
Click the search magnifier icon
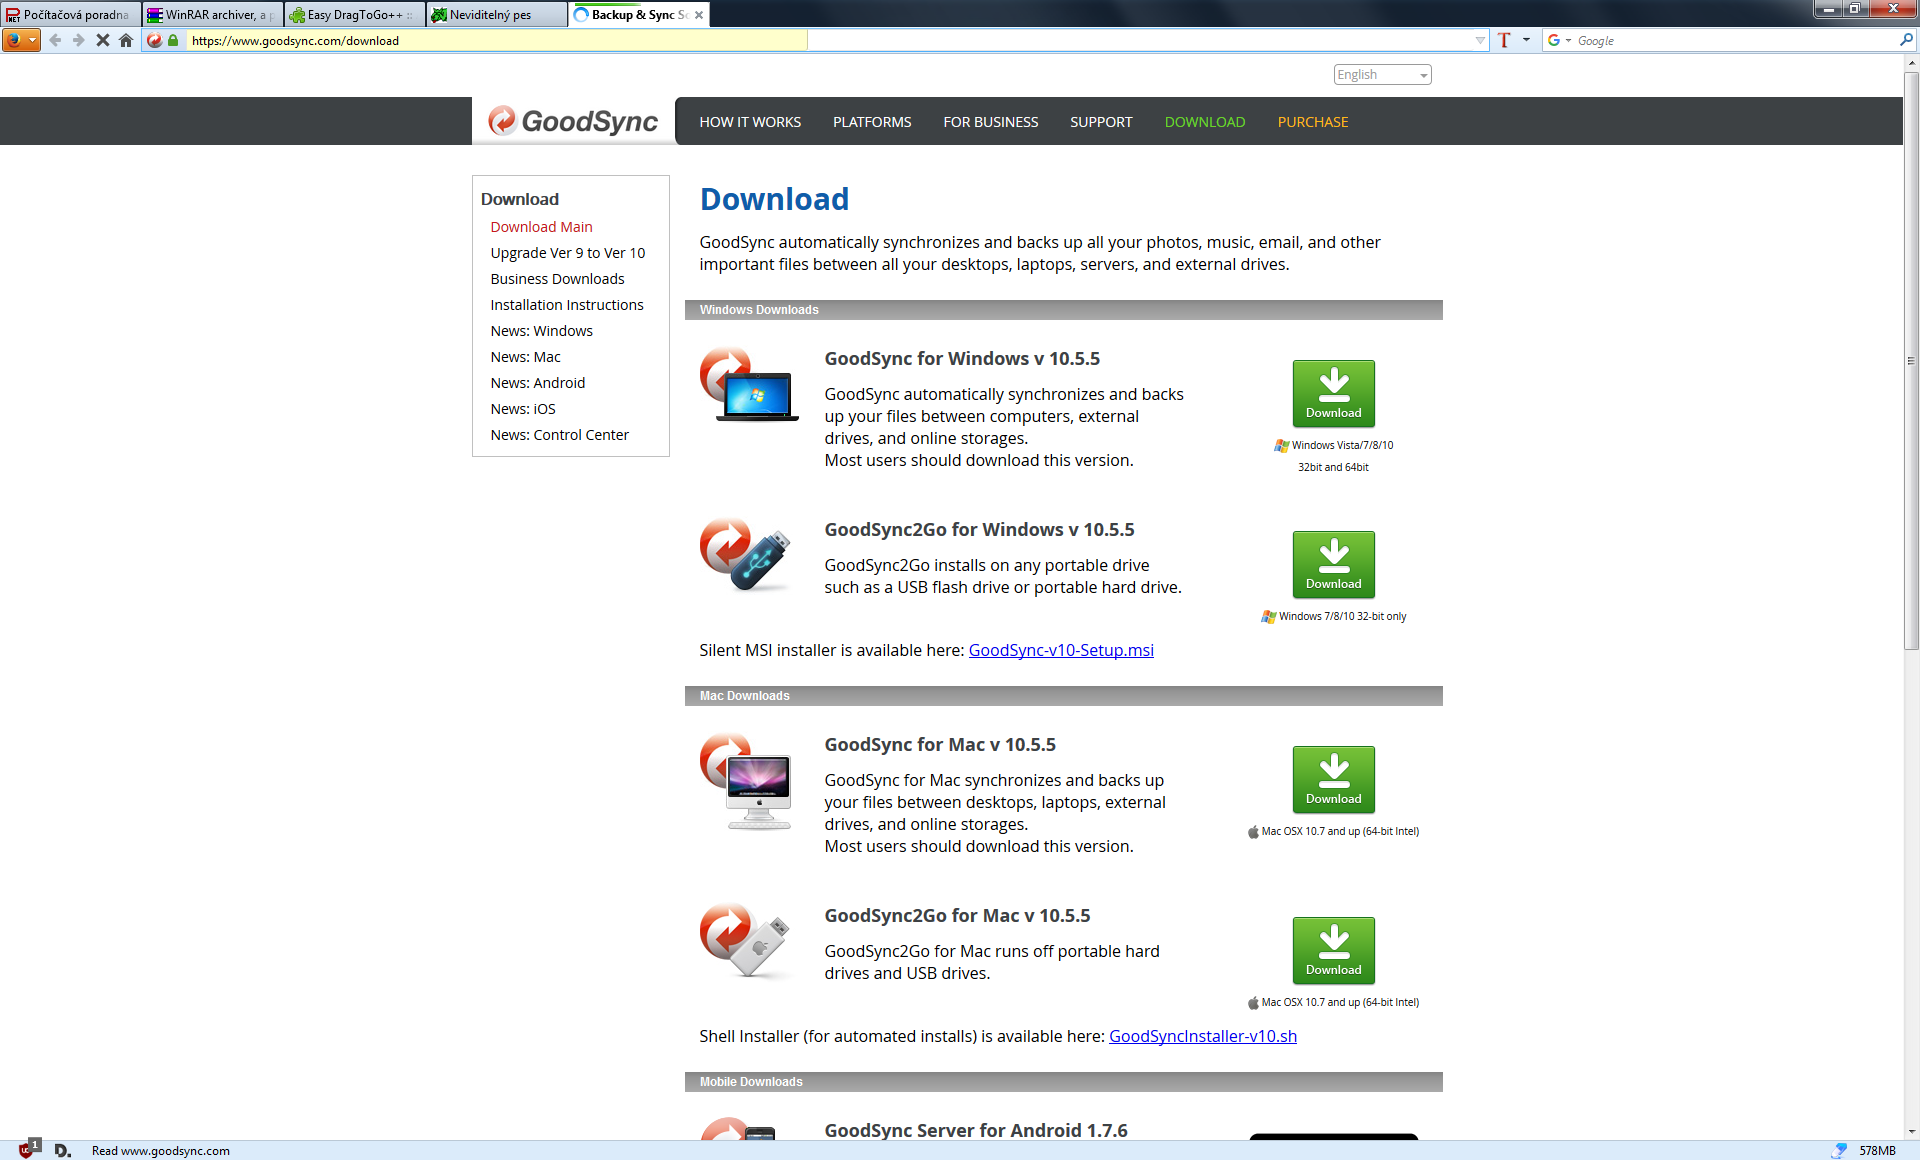(x=1906, y=40)
